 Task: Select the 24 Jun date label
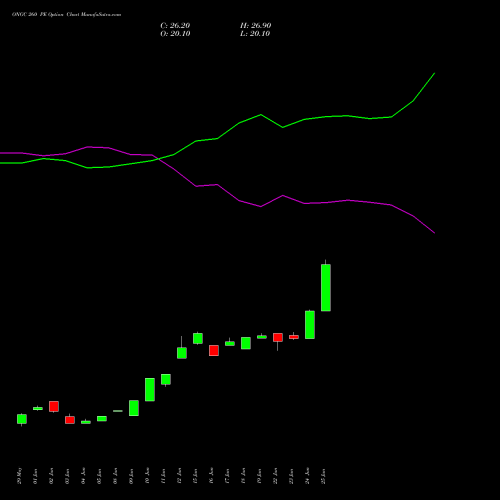pos(308,476)
